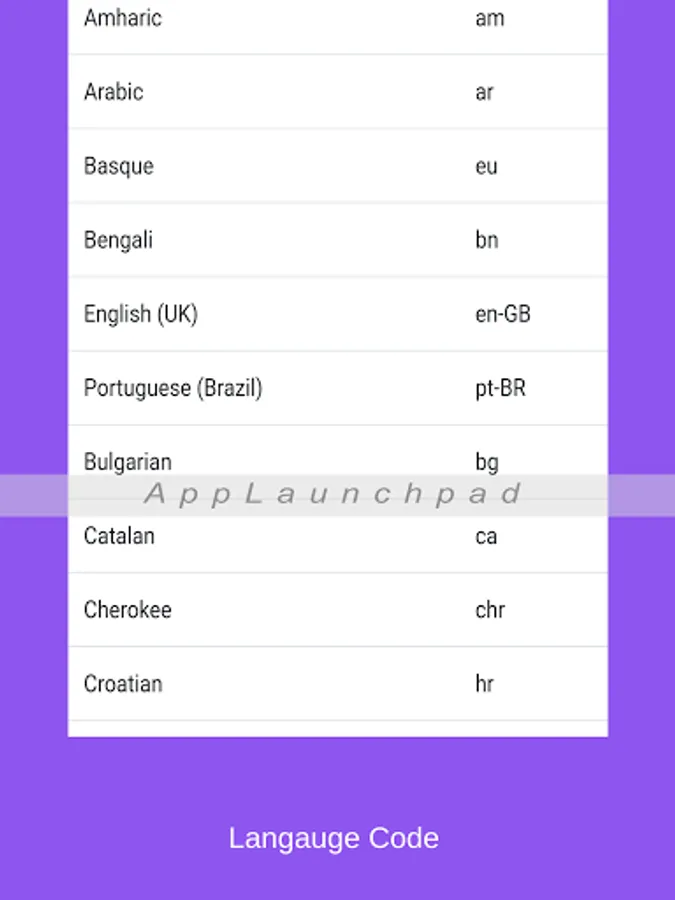Select the 'eu' language code
Viewport: 675px width, 900px height.
pyautogui.click(x=486, y=166)
